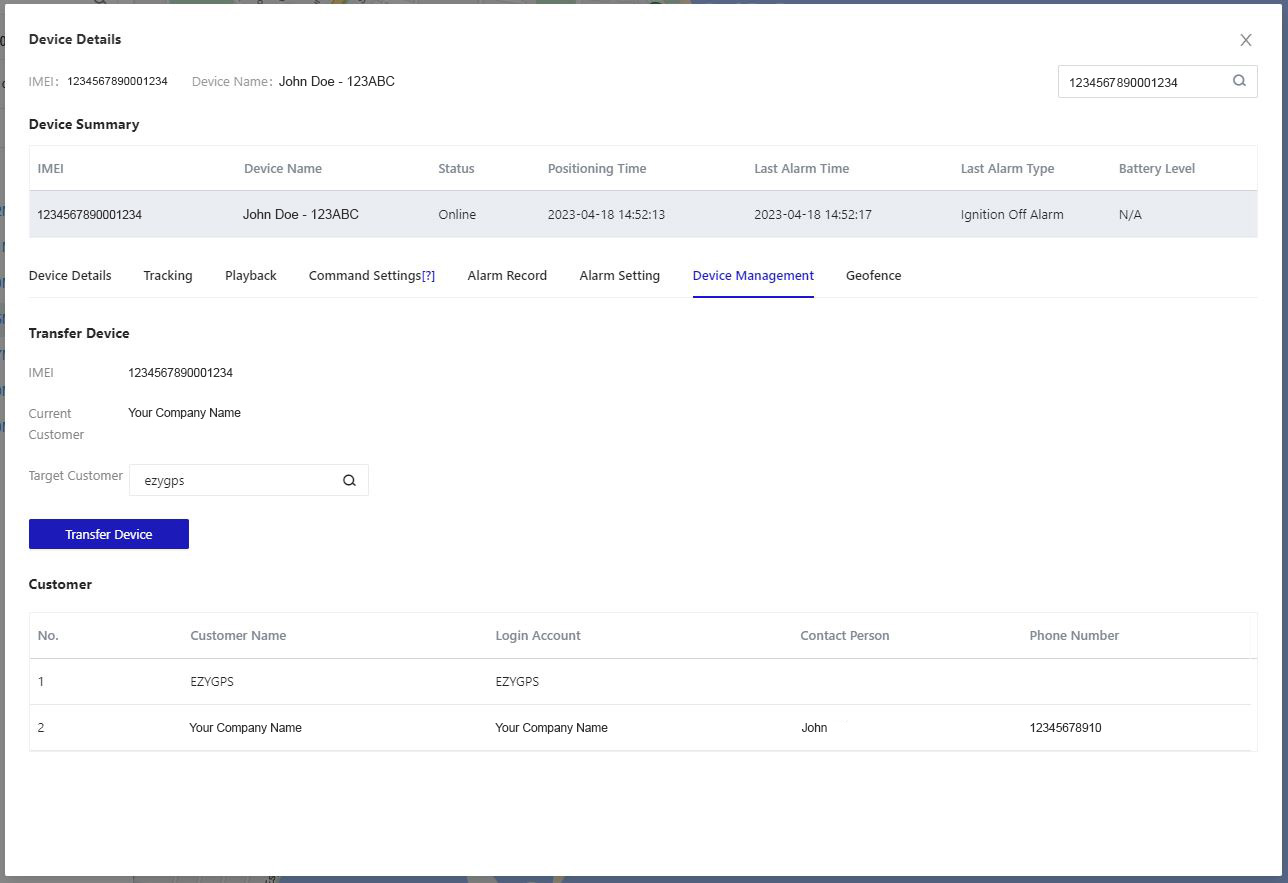
Task: Click the Last Alarm Type column header
Action: tap(1007, 168)
